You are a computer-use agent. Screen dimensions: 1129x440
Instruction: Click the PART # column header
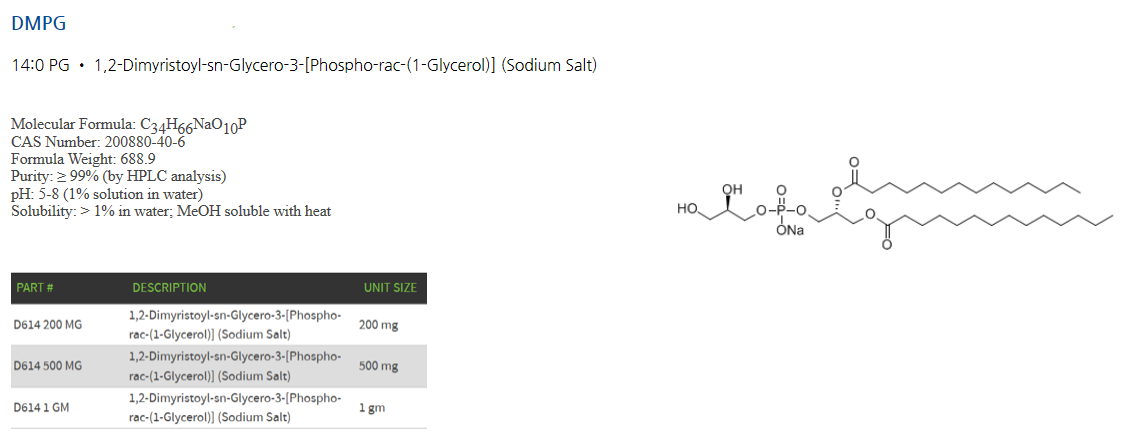(34, 288)
